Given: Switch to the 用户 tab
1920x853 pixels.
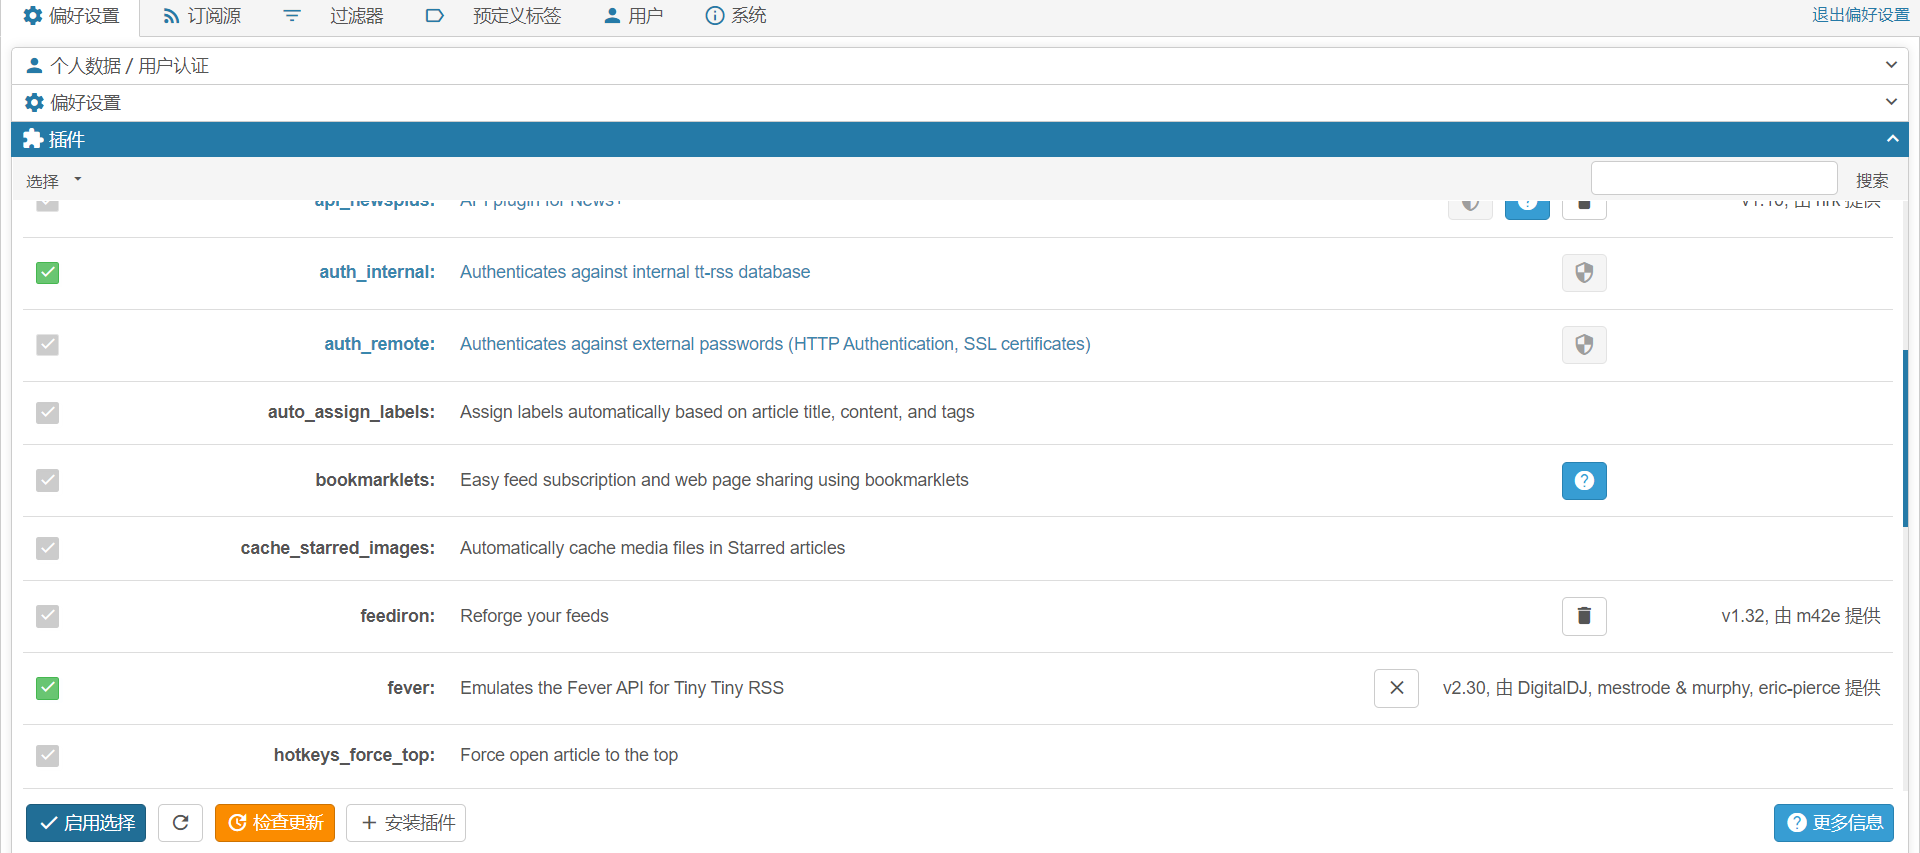Looking at the screenshot, I should point(633,16).
